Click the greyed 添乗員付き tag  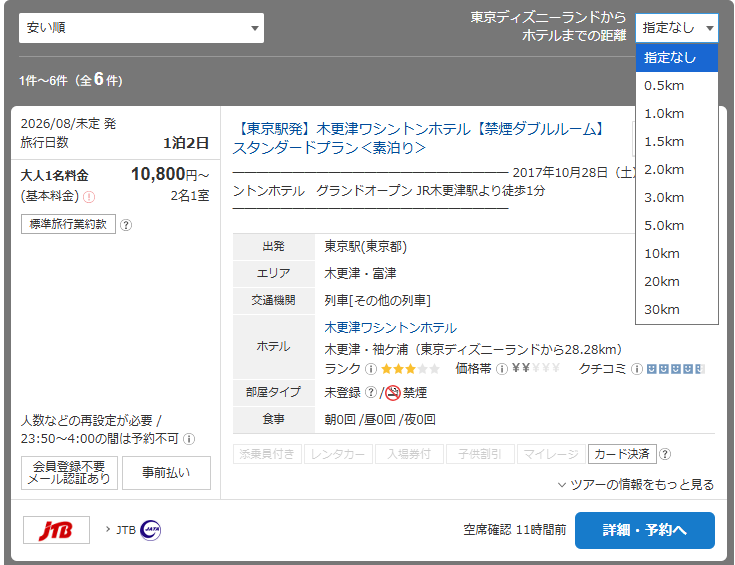pos(267,454)
